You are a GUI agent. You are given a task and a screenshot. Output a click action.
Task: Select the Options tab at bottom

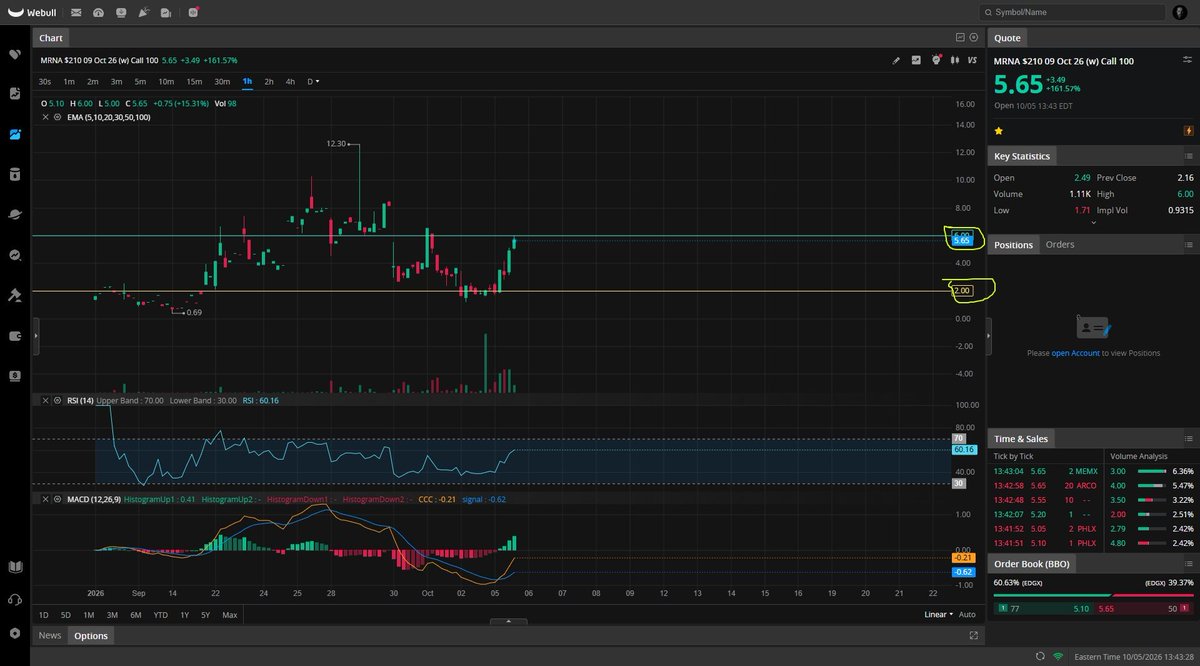click(91, 635)
